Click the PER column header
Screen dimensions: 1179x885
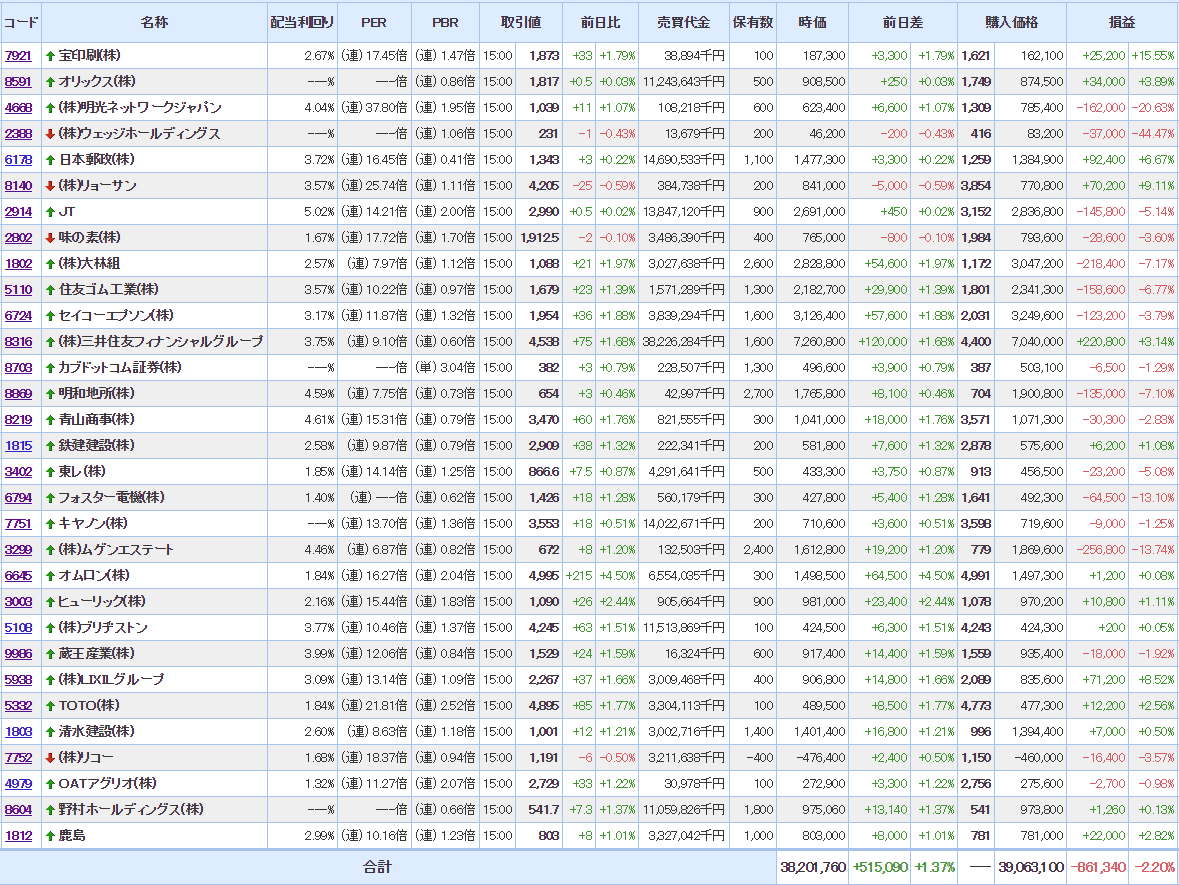click(x=373, y=22)
